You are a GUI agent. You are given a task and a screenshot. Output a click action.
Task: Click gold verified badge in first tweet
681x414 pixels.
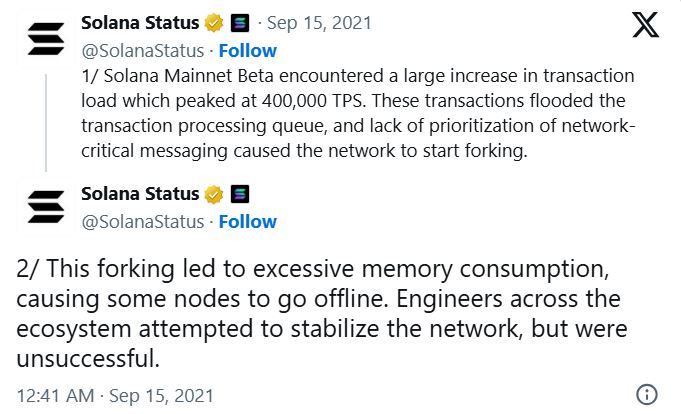(x=214, y=23)
